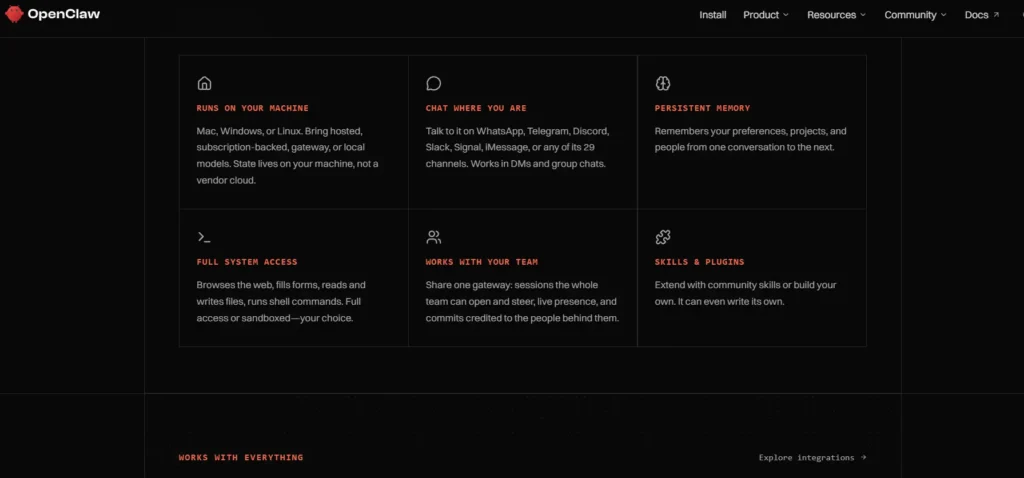Click the OpenClaw brand name text
This screenshot has width=1024, height=478.
[63, 14]
